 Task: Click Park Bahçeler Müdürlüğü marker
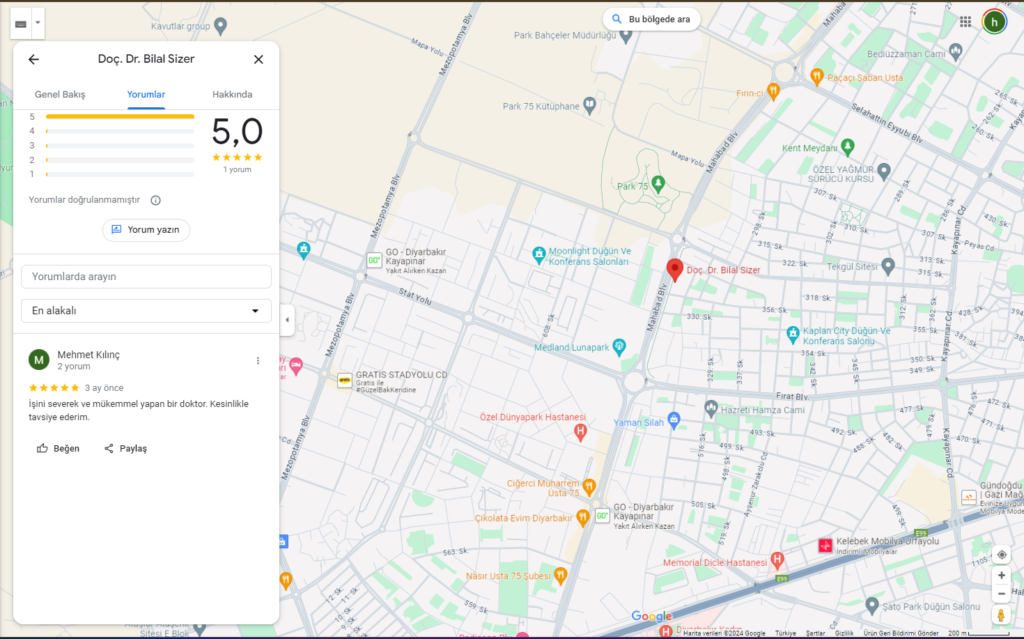[x=626, y=35]
